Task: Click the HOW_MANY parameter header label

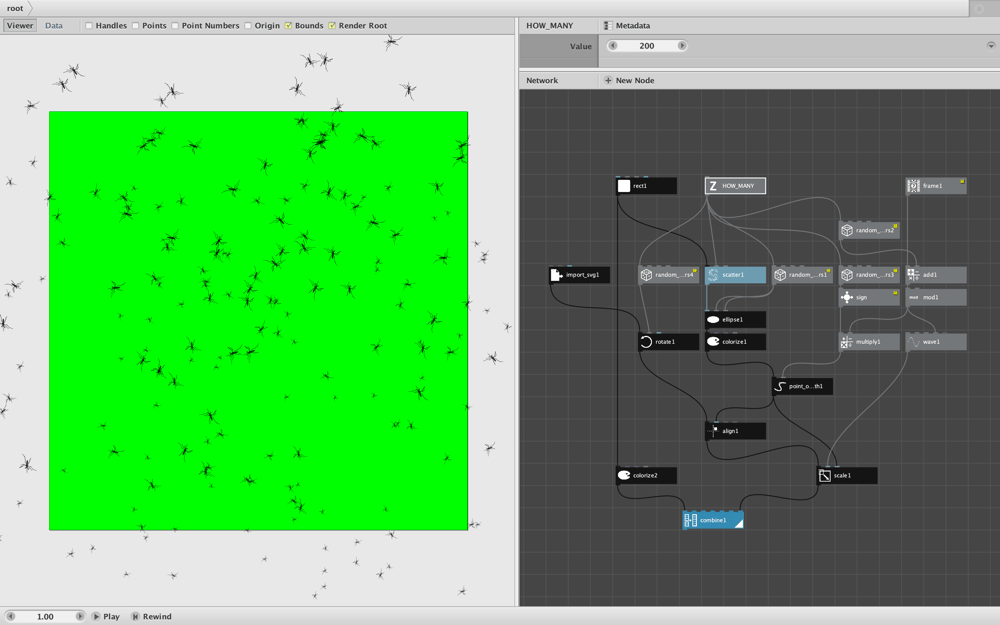Action: [549, 26]
